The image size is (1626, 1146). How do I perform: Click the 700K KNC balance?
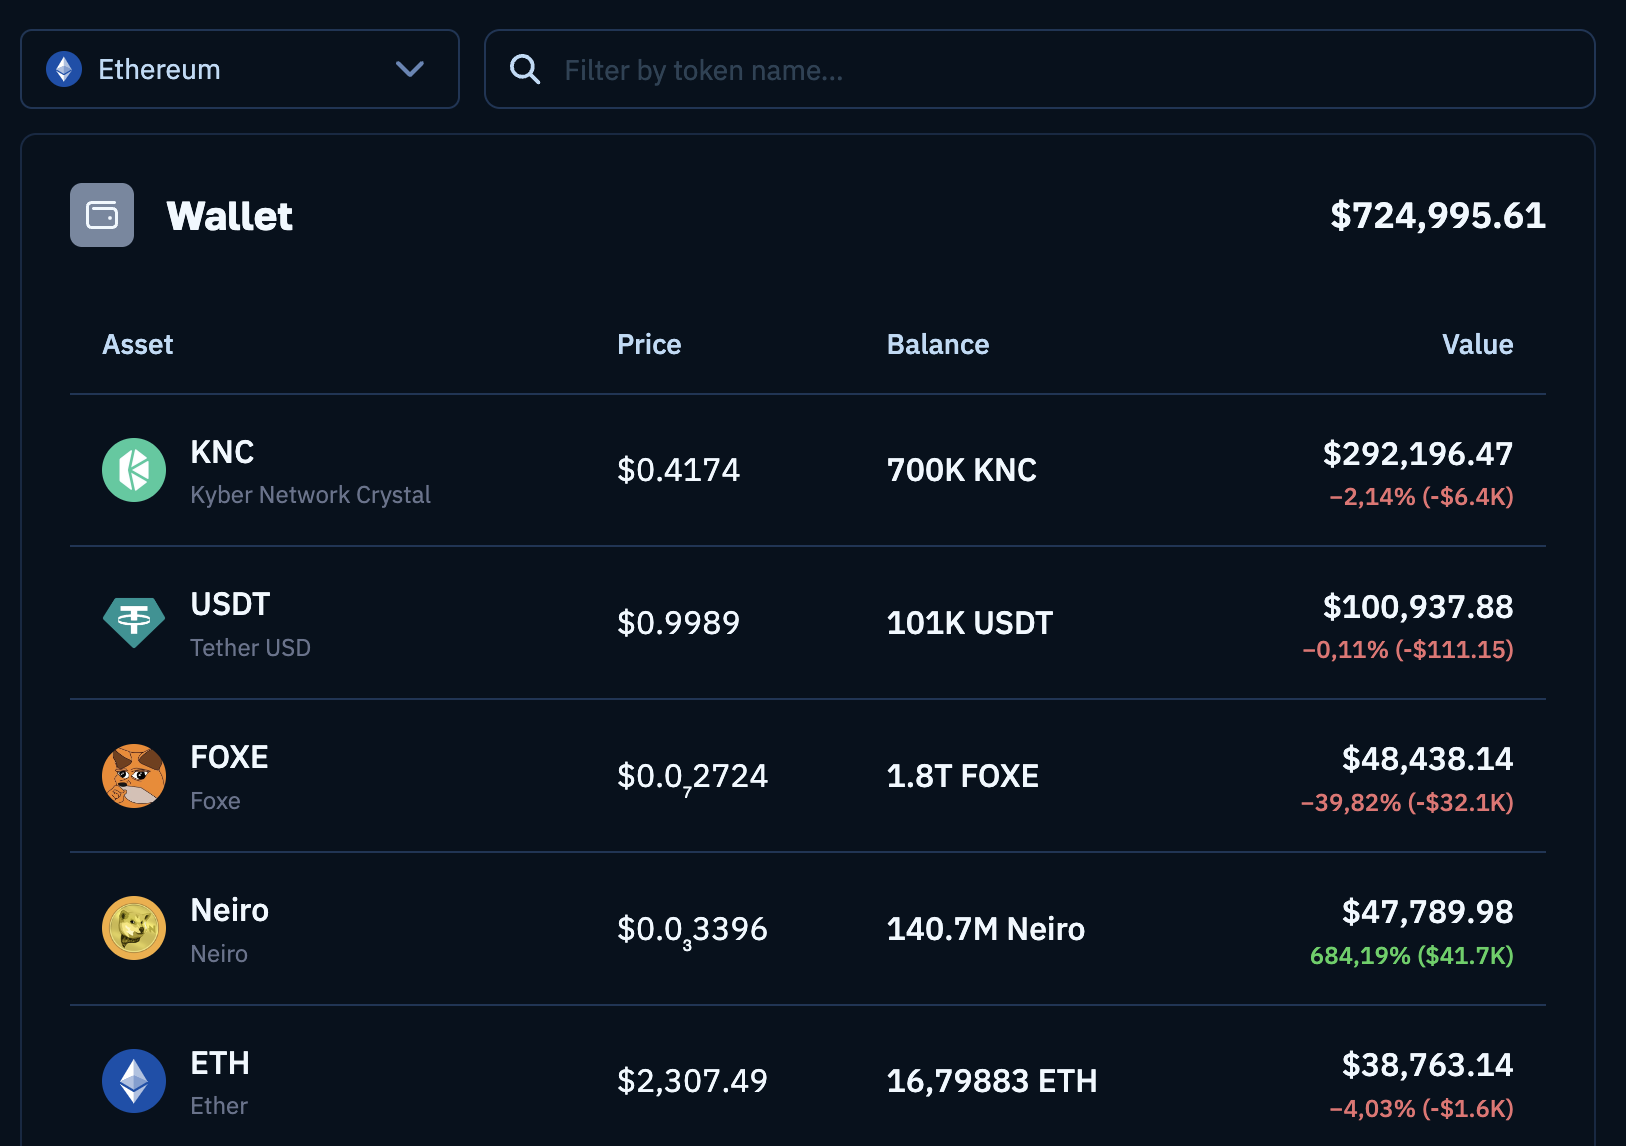click(x=962, y=470)
